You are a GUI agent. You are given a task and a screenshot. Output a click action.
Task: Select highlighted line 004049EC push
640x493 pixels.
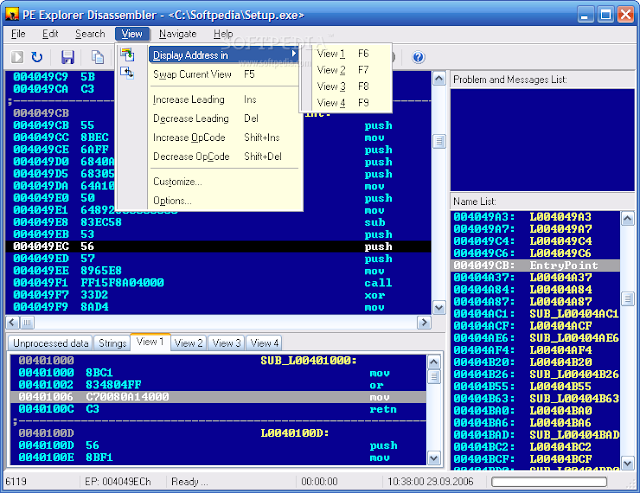pos(218,246)
